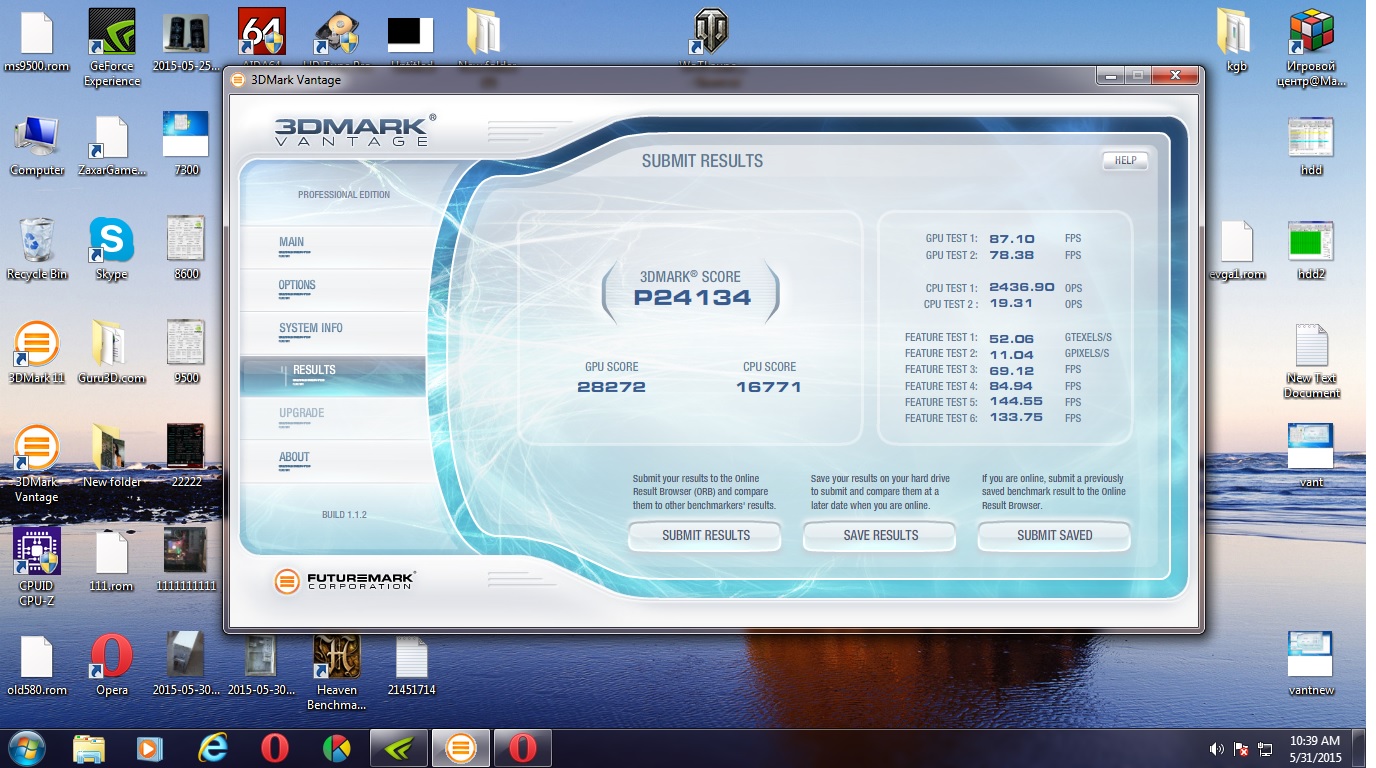Click the Internet Explorer taskbar icon
1376x768 pixels.
pyautogui.click(x=213, y=748)
